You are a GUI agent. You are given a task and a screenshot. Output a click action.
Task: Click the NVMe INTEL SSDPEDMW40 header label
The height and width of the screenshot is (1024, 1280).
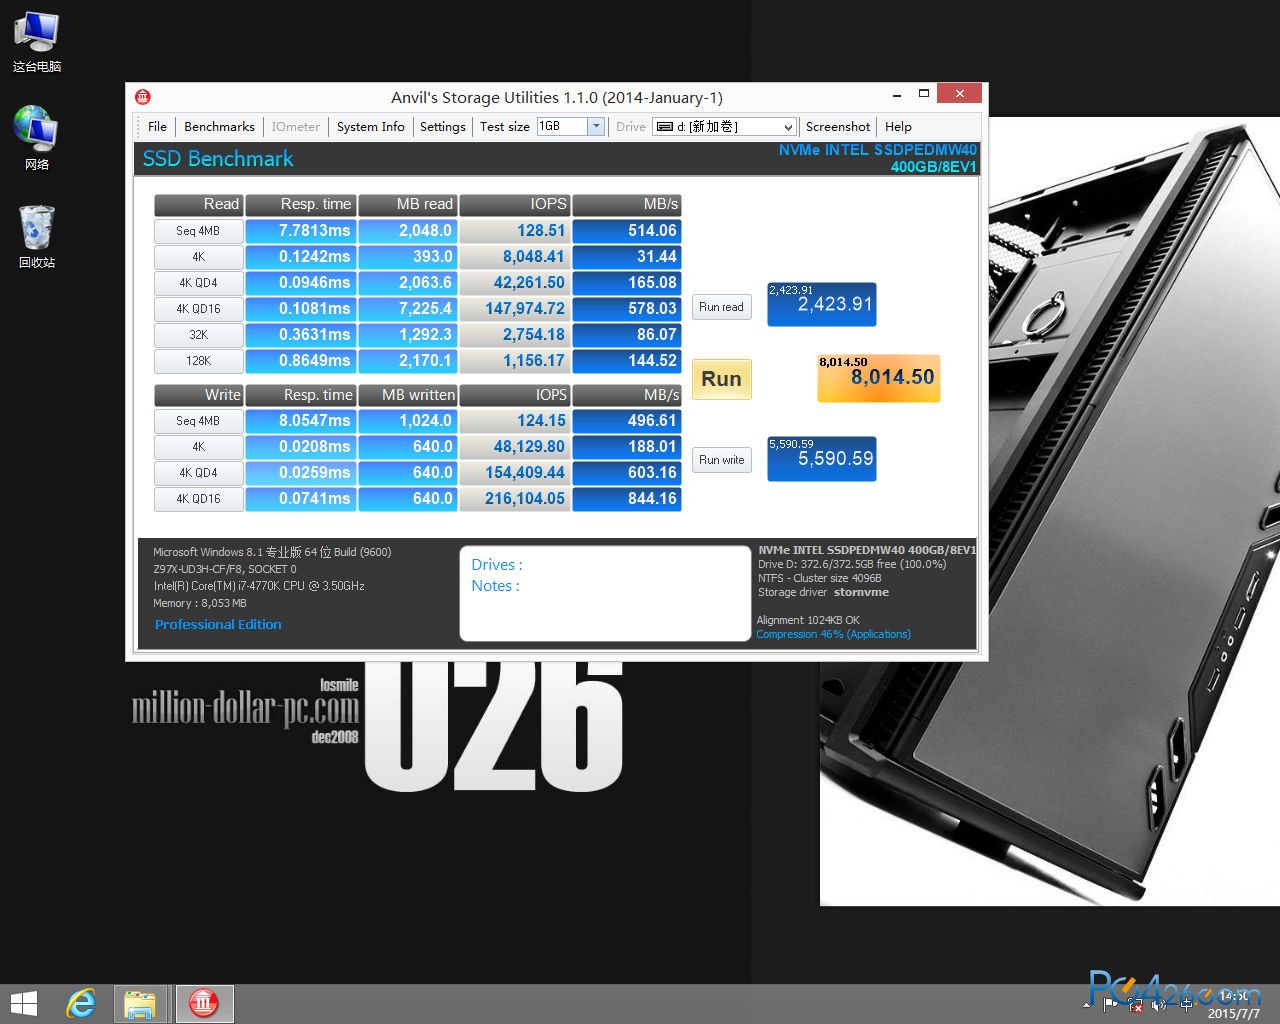tap(878, 158)
